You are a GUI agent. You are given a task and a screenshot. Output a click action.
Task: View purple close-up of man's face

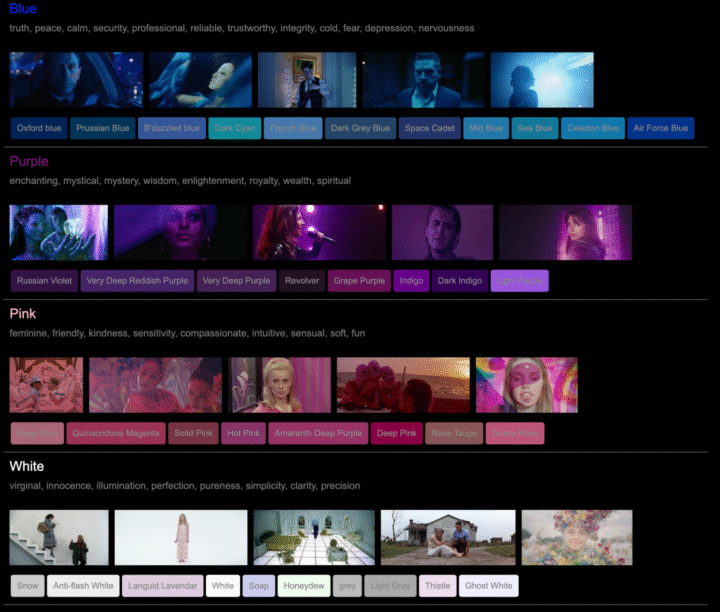click(443, 232)
